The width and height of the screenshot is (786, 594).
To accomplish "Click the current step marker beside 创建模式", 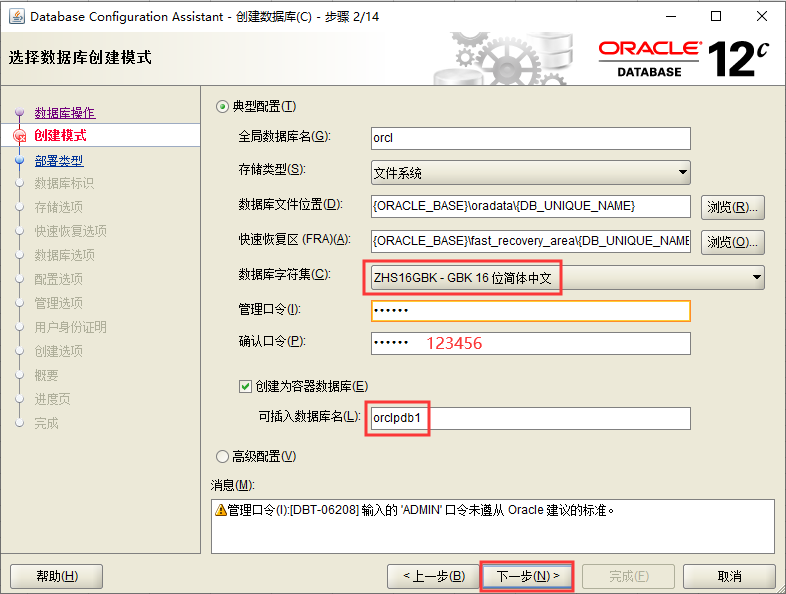I will (x=19, y=137).
